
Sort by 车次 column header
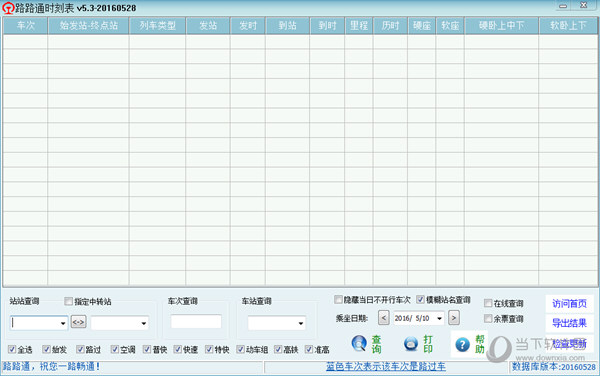coord(26,26)
